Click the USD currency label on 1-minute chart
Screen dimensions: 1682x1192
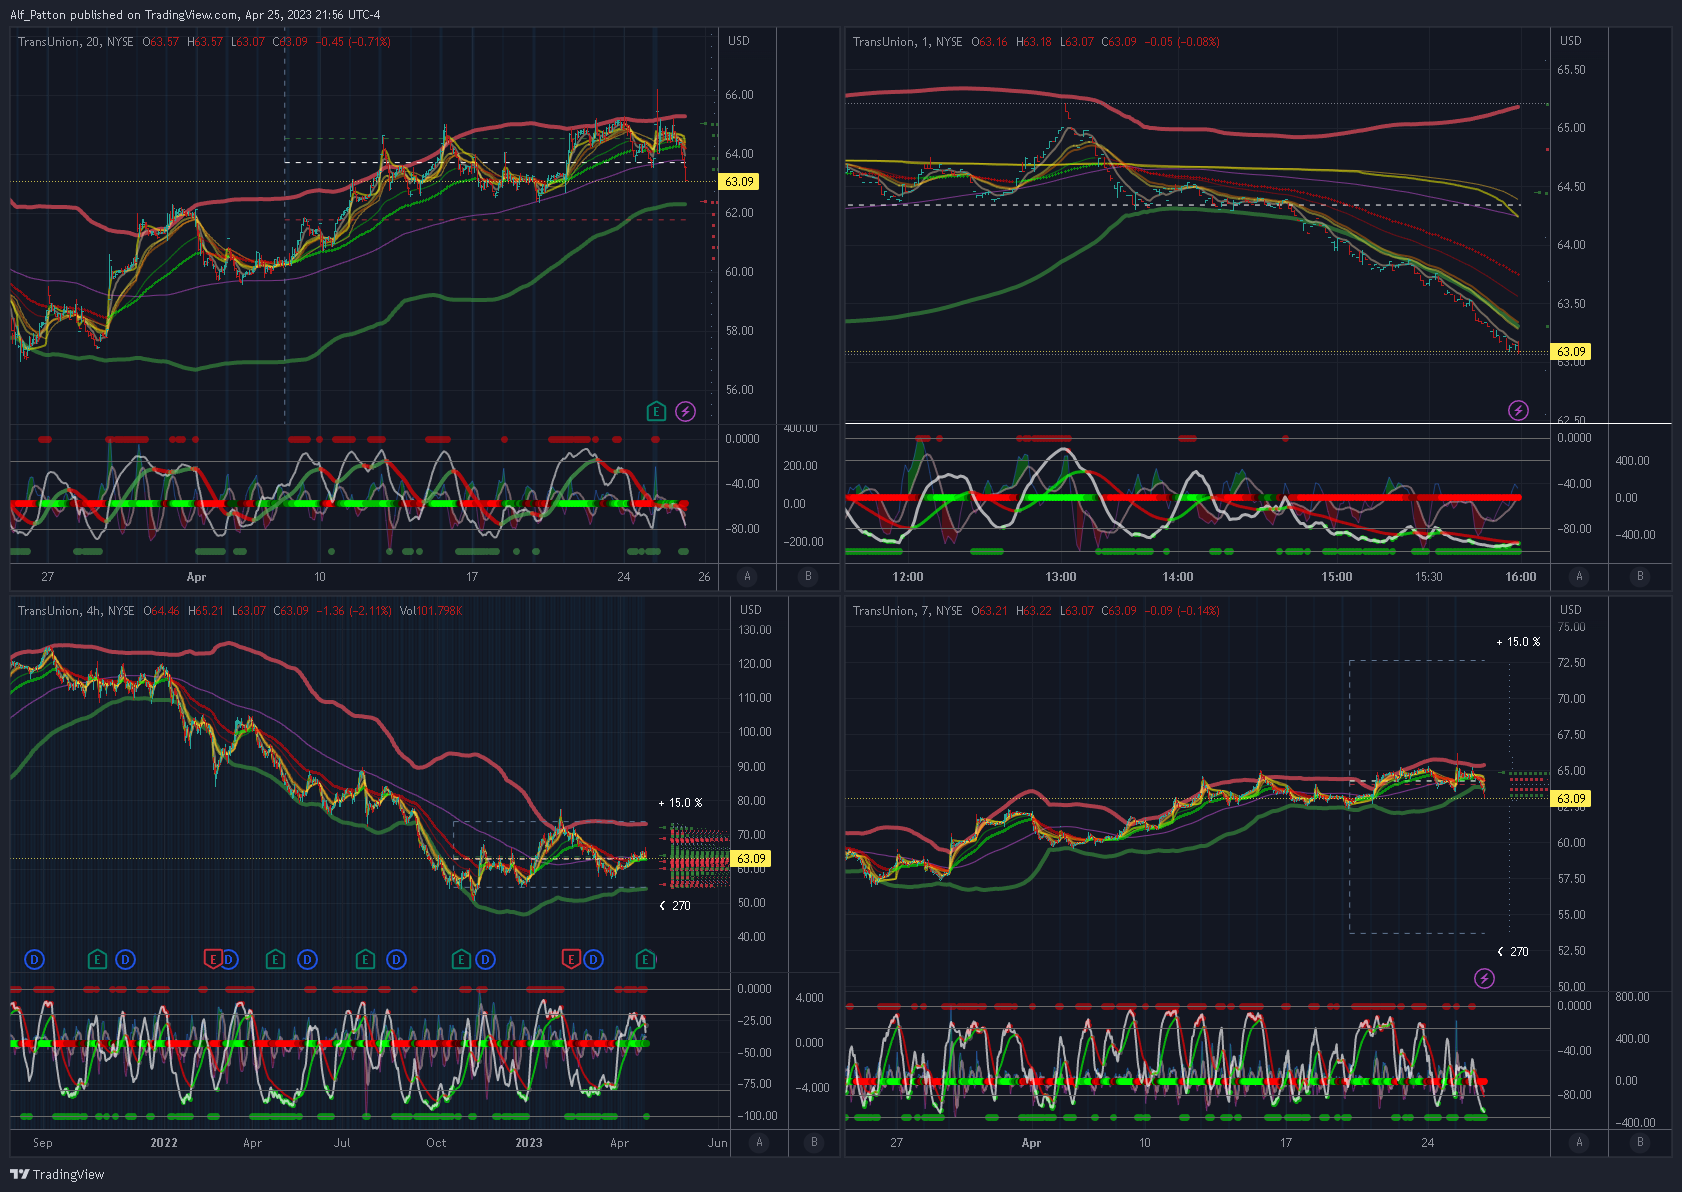click(1571, 41)
